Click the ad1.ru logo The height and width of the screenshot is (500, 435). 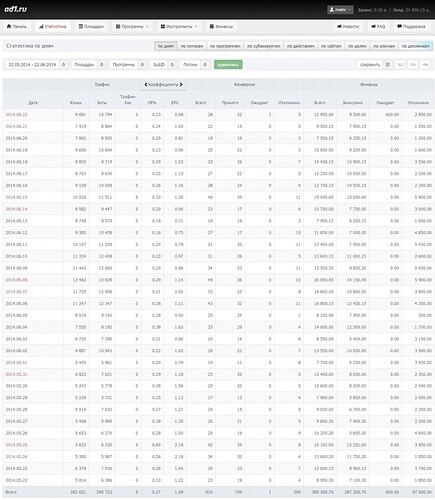(x=16, y=9)
